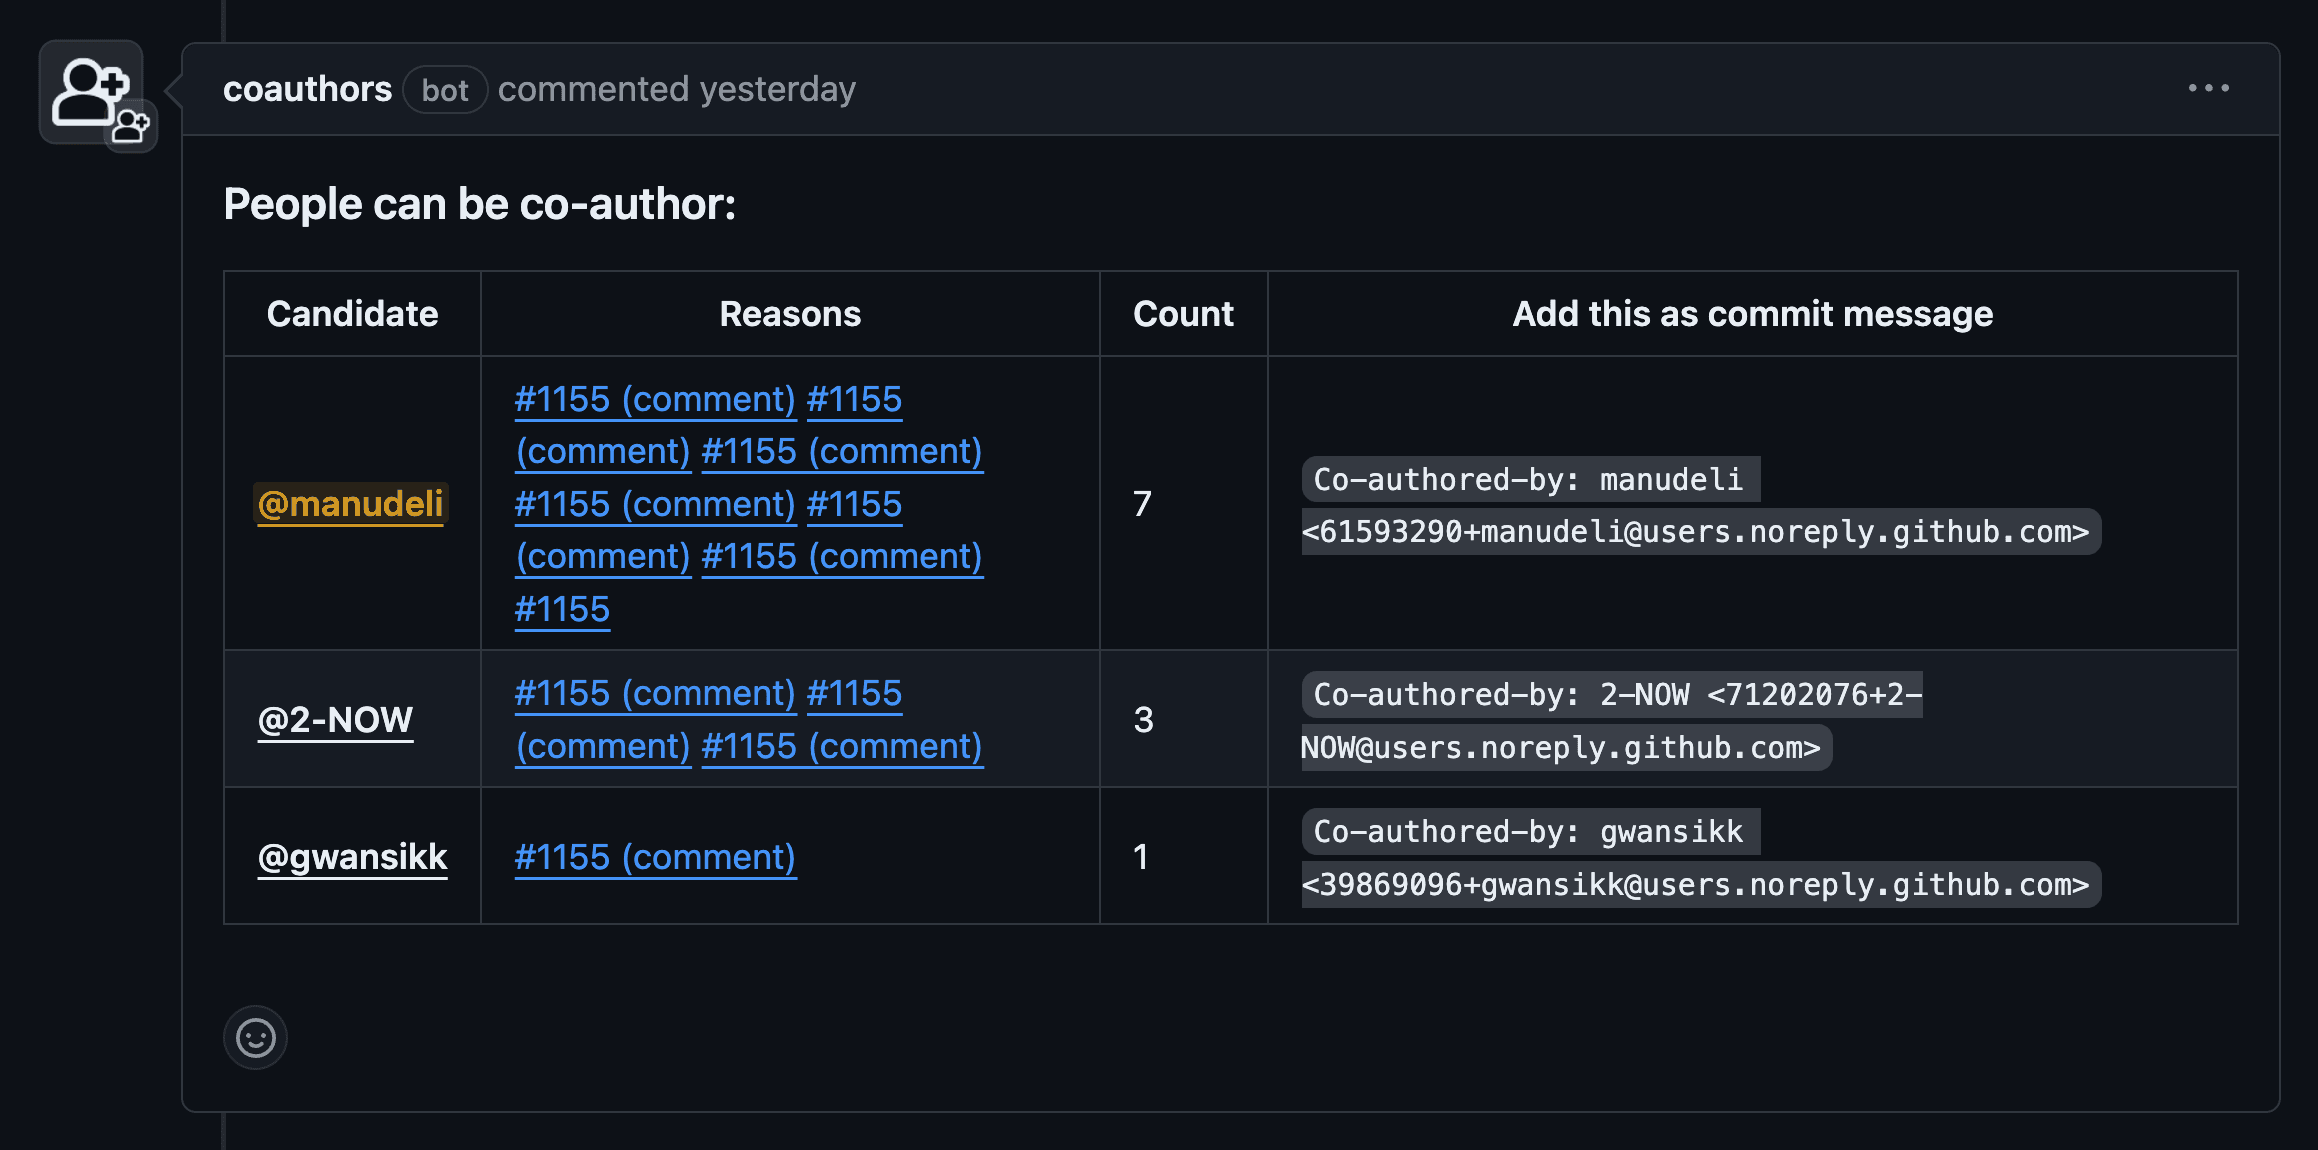
Task: Open manudeli's last #1155 link without comment
Action: pos(562,609)
